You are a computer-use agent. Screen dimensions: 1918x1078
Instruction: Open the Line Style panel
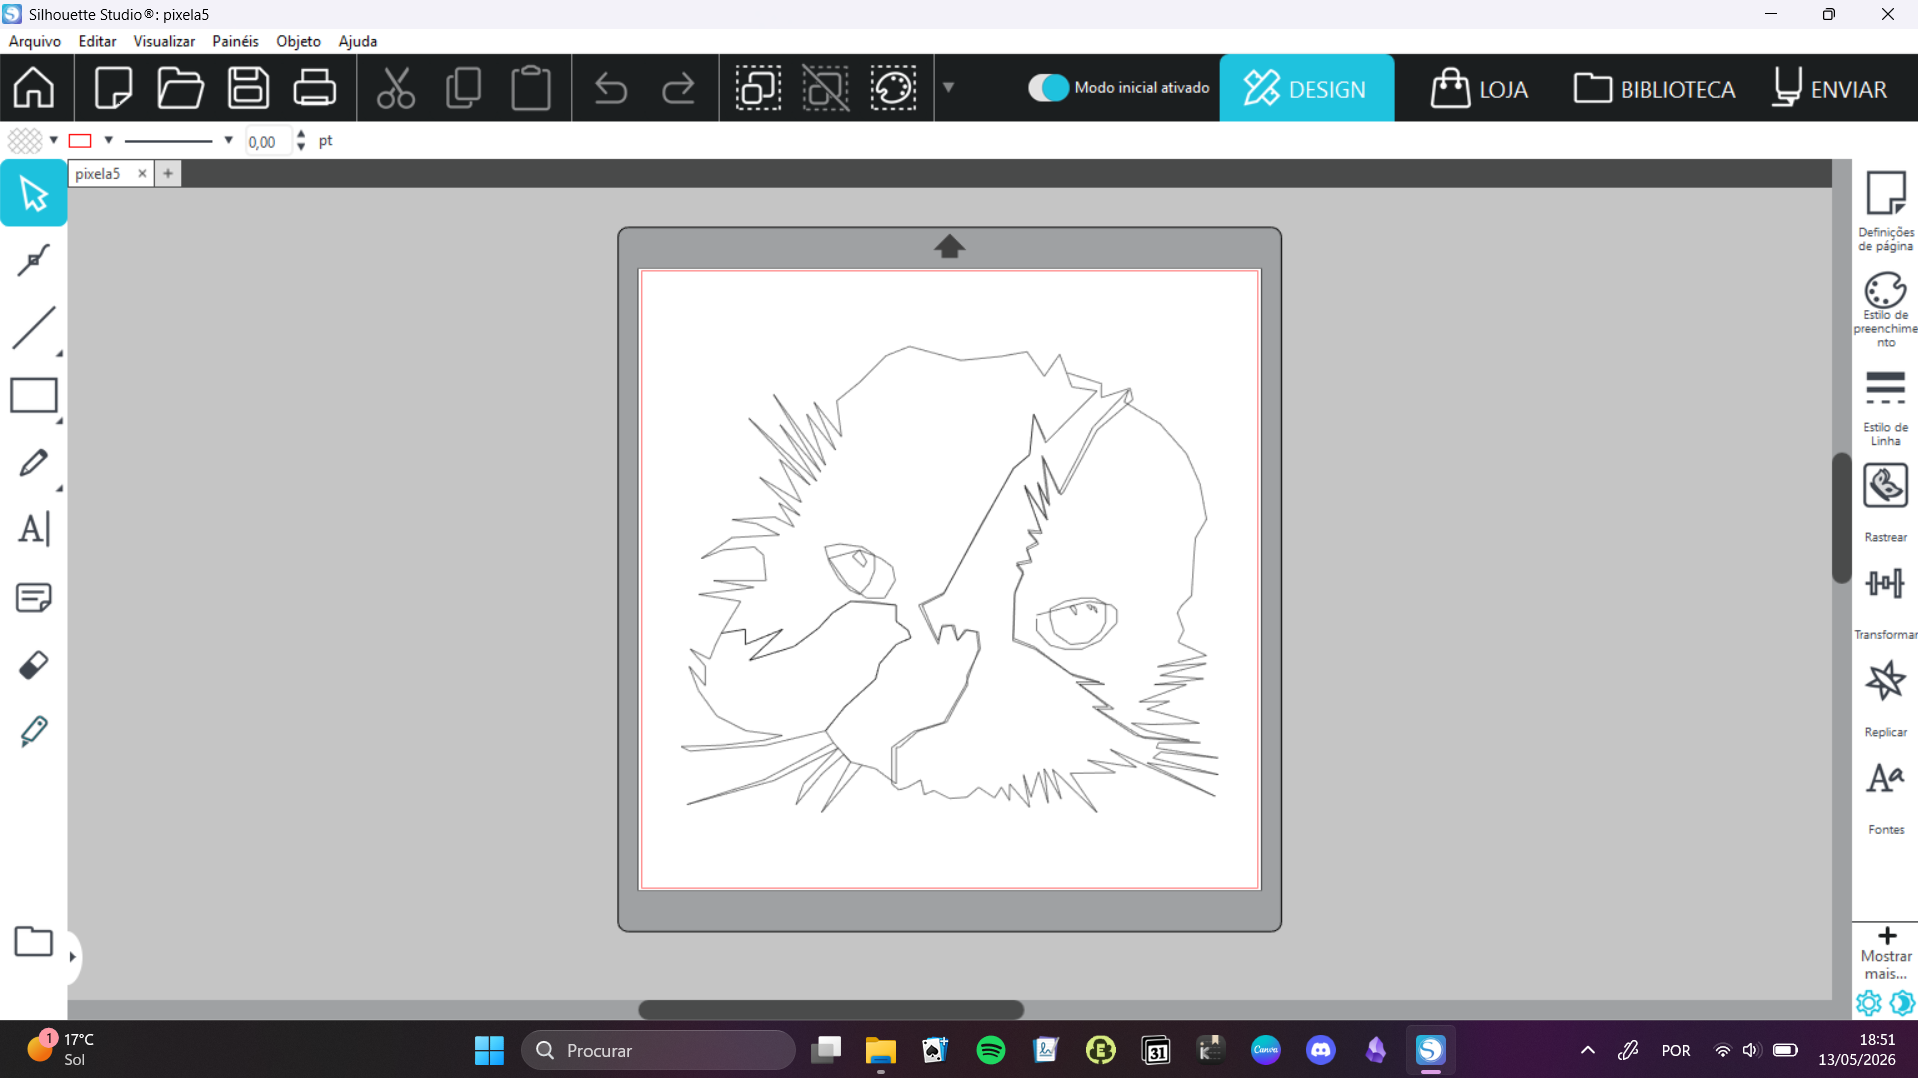1886,407
